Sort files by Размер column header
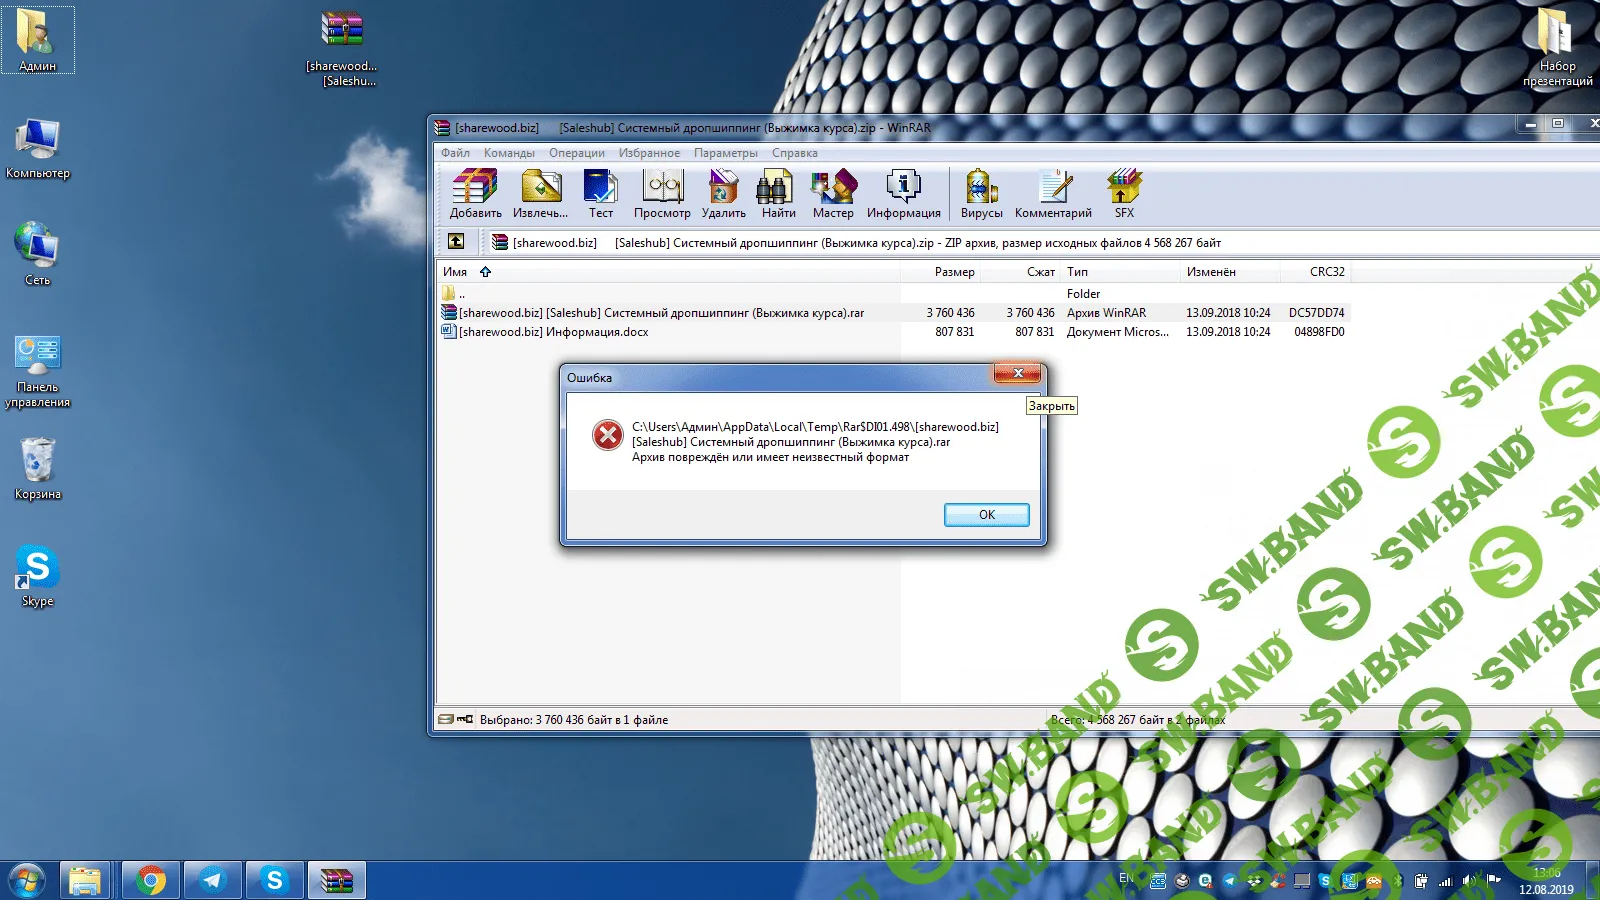Viewport: 1600px width, 900px height. 954,272
